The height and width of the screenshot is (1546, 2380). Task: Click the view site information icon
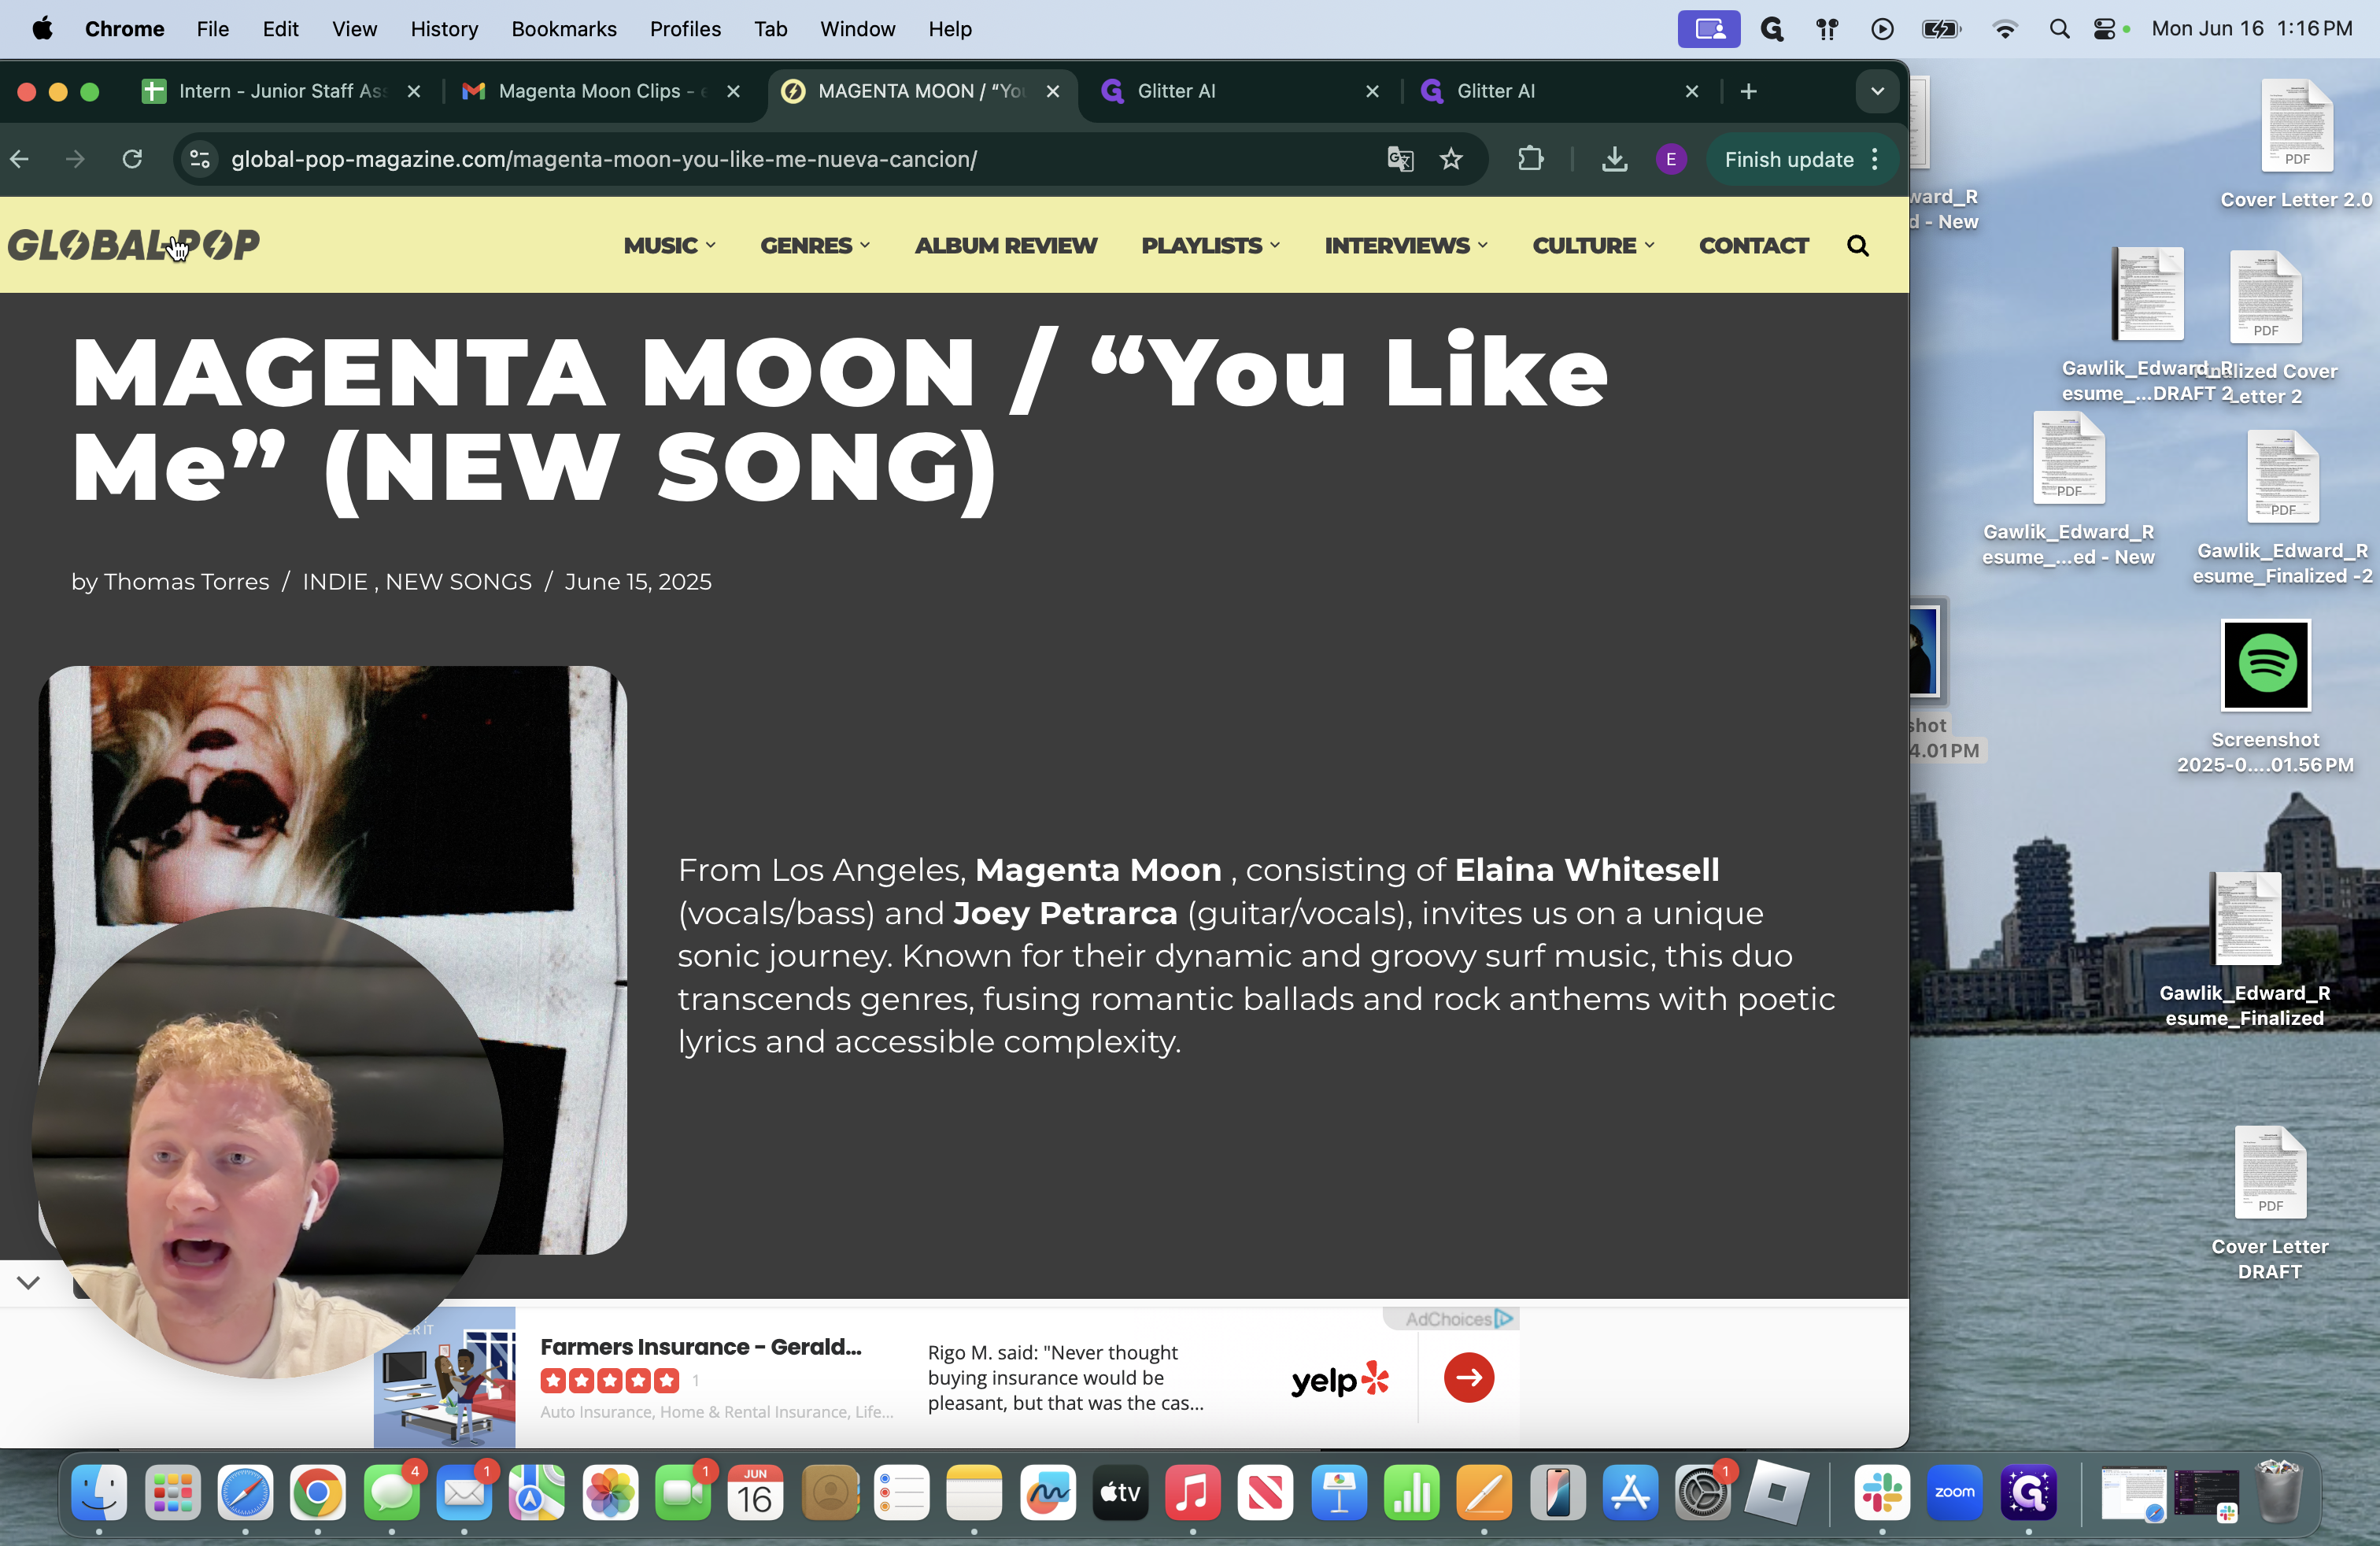(200, 159)
